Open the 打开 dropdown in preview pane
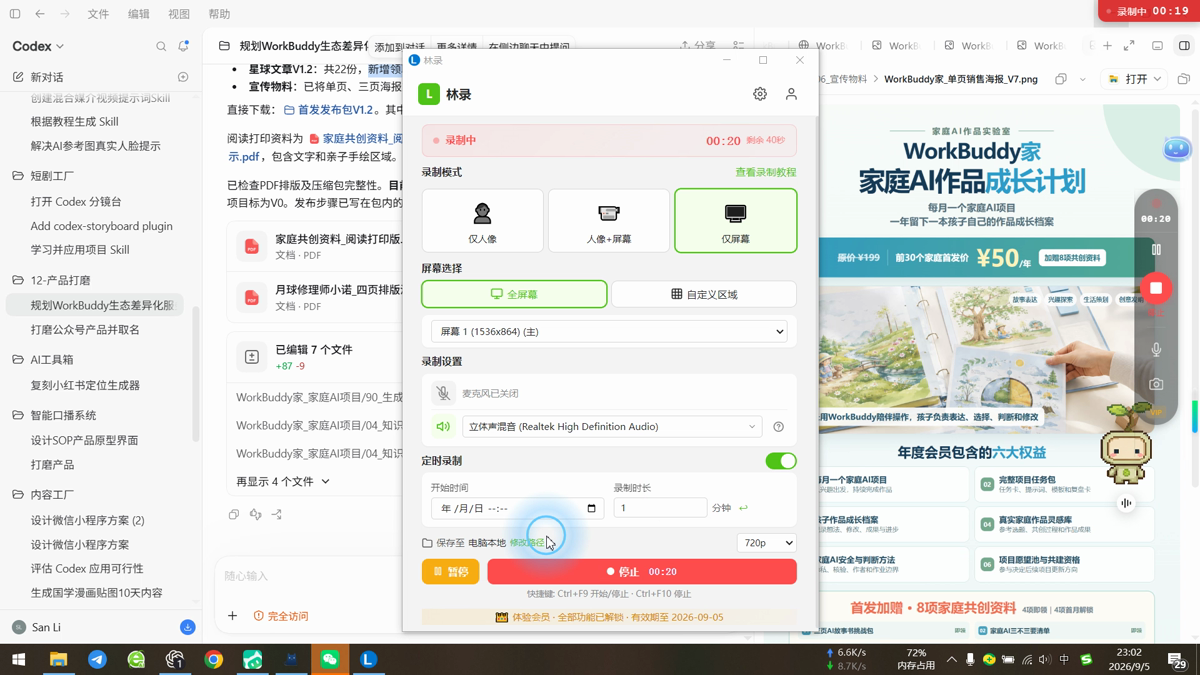 tap(1135, 79)
